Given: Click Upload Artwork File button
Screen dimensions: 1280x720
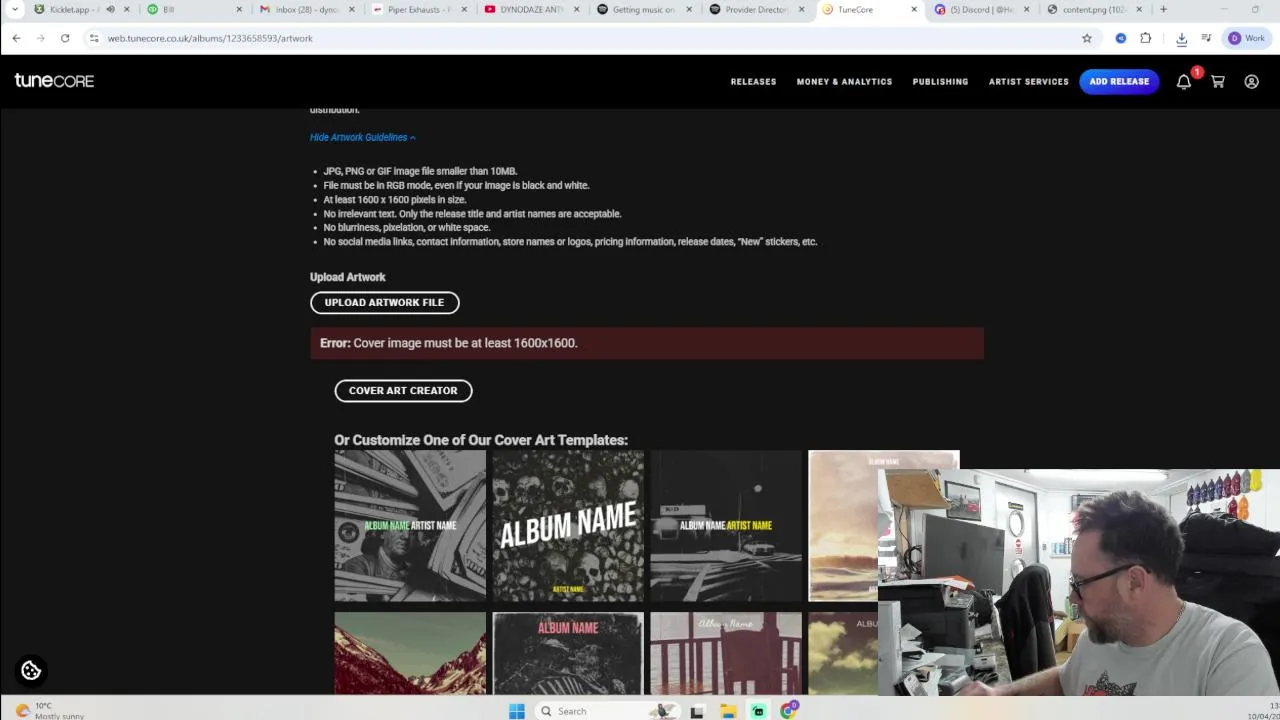Looking at the screenshot, I should pyautogui.click(x=384, y=302).
